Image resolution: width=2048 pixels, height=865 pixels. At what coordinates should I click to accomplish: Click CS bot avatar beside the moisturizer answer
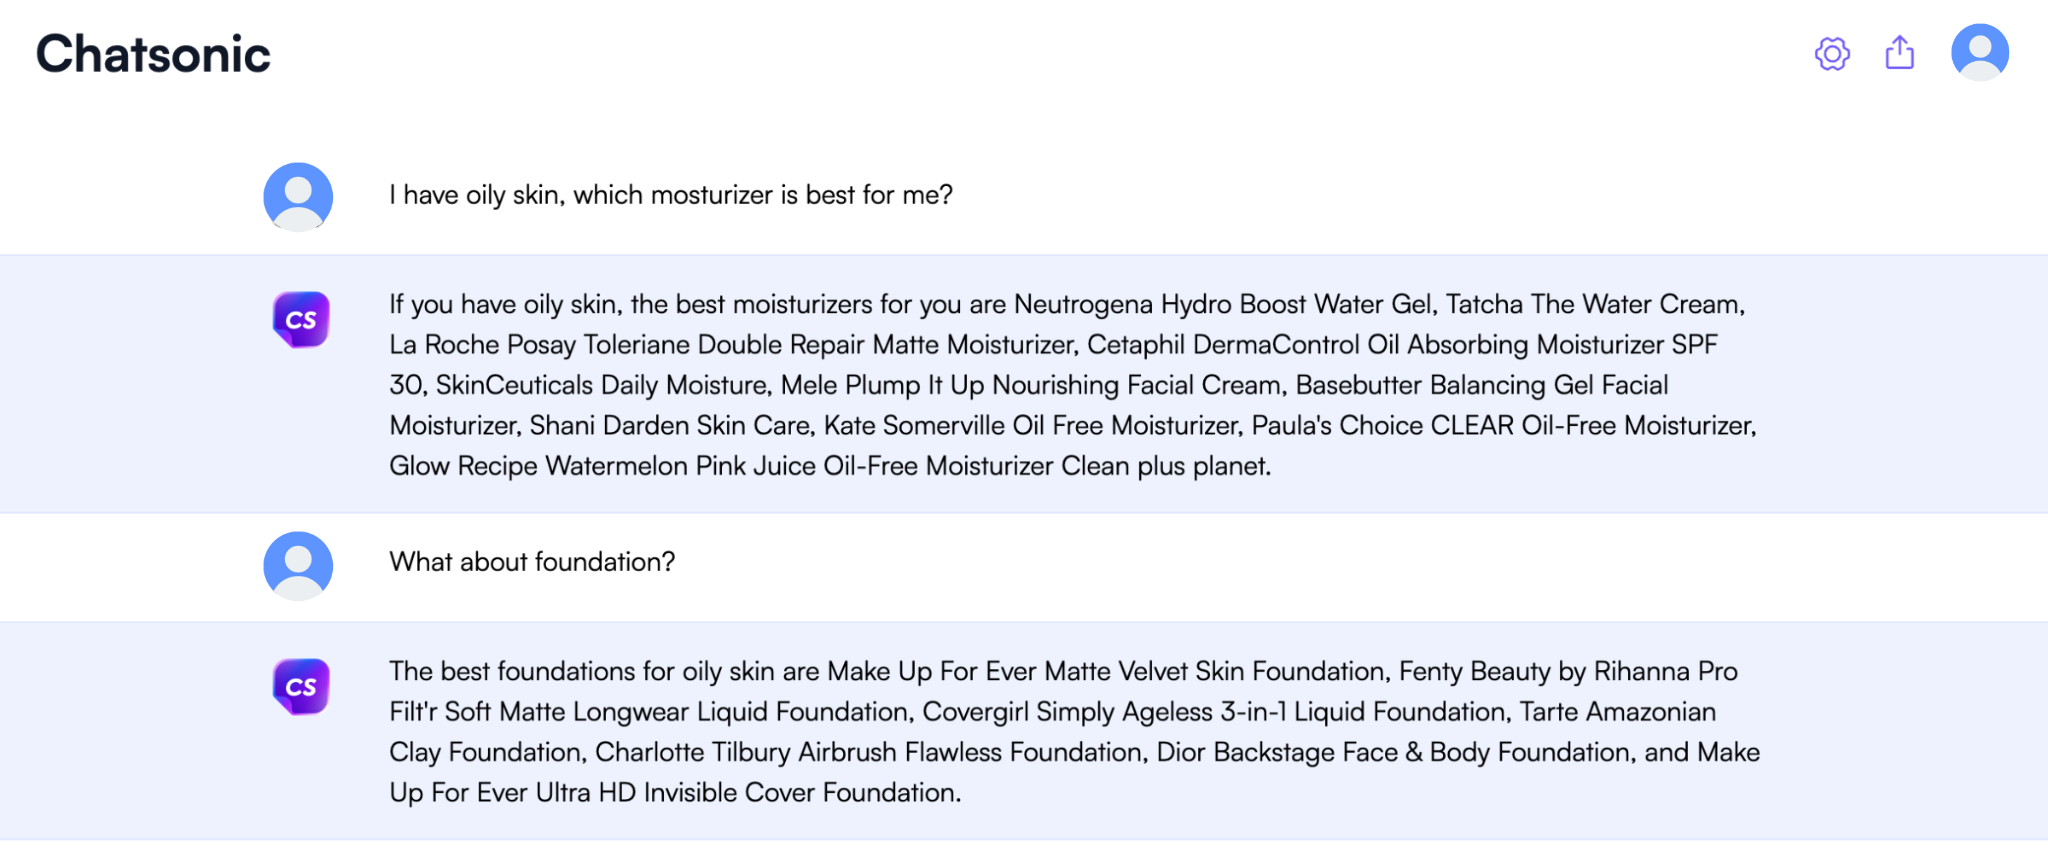[301, 320]
